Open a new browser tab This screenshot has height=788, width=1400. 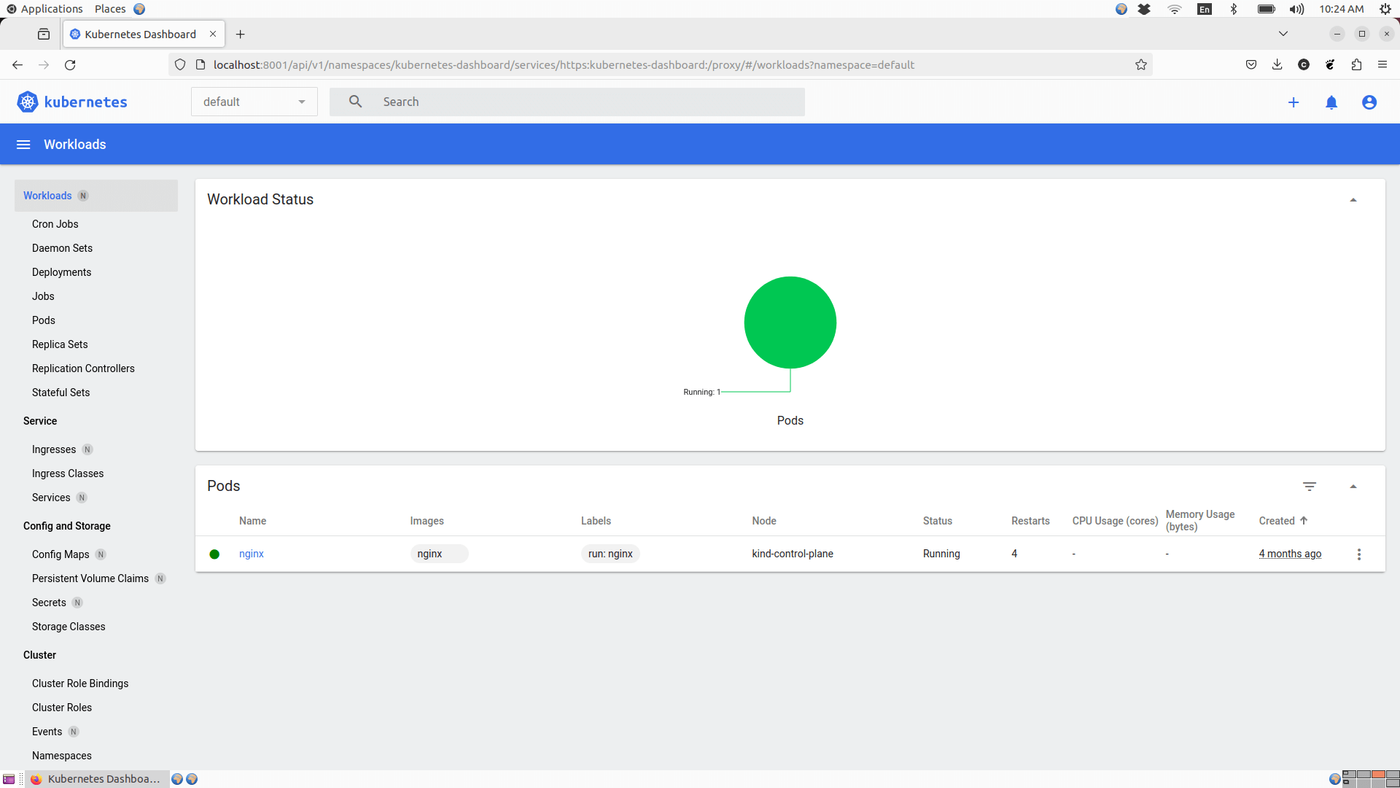(240, 34)
